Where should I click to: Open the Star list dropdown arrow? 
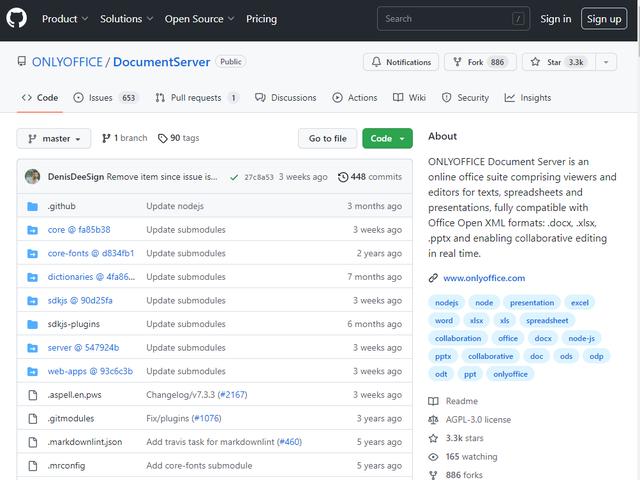(x=606, y=62)
